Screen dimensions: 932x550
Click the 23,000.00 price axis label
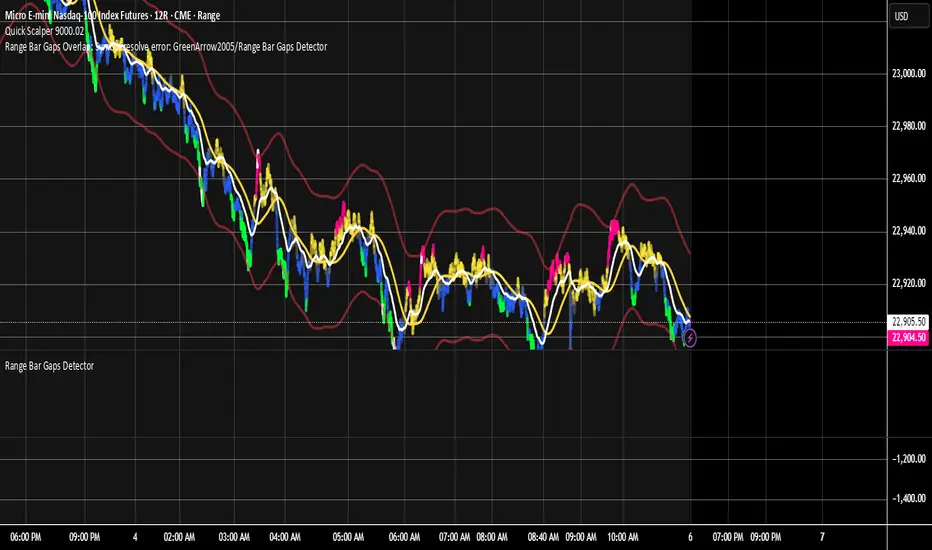[909, 73]
